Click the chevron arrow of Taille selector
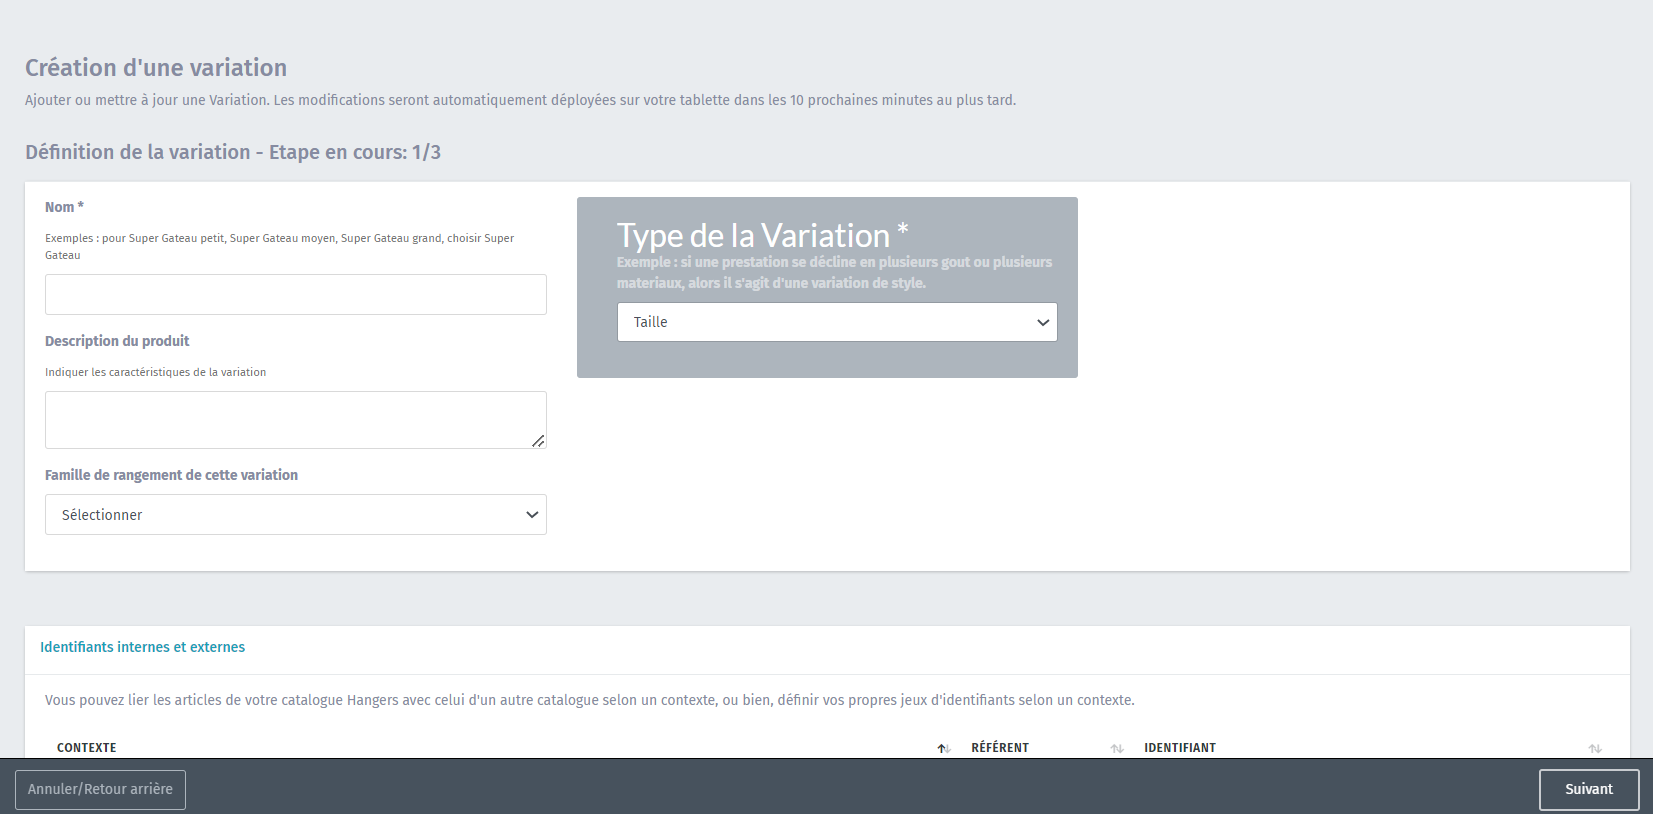The width and height of the screenshot is (1653, 814). click(x=1043, y=322)
